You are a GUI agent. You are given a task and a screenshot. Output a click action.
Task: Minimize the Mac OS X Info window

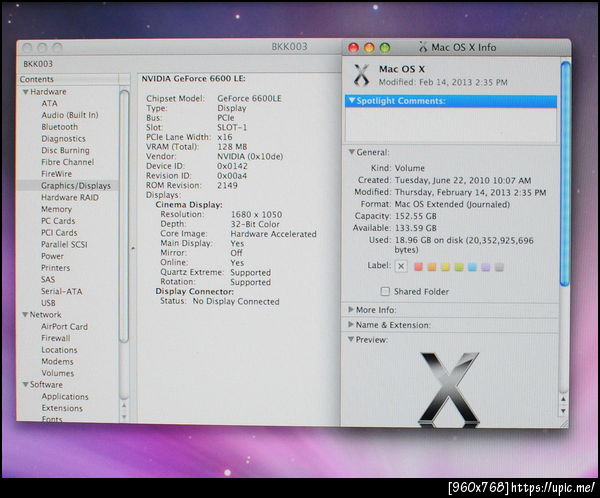pyautogui.click(x=369, y=47)
